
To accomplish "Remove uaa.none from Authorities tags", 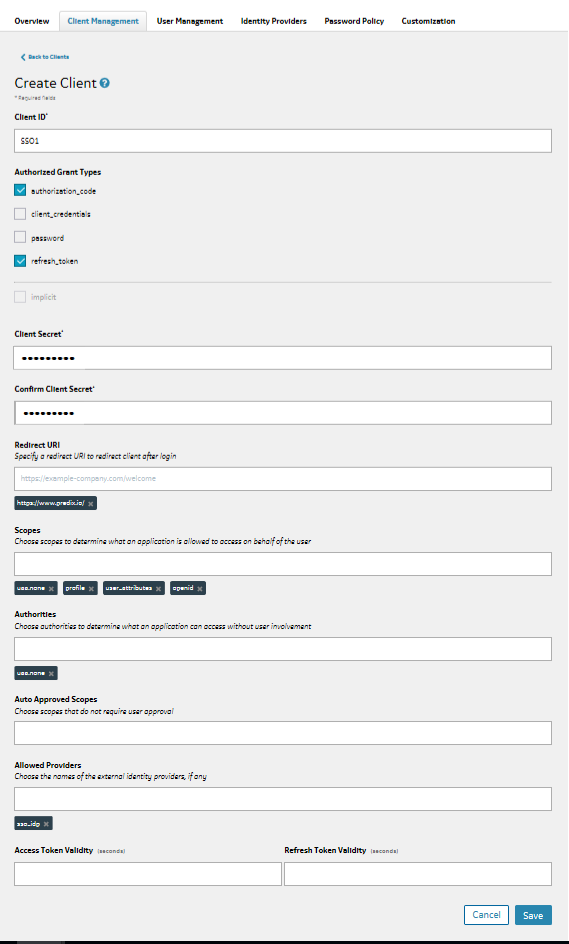I will 52,674.
